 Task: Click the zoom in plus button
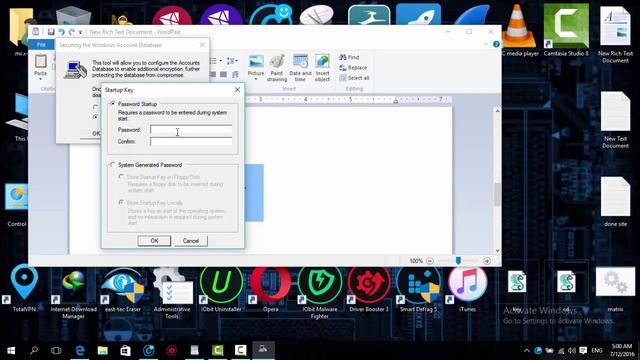[487, 261]
